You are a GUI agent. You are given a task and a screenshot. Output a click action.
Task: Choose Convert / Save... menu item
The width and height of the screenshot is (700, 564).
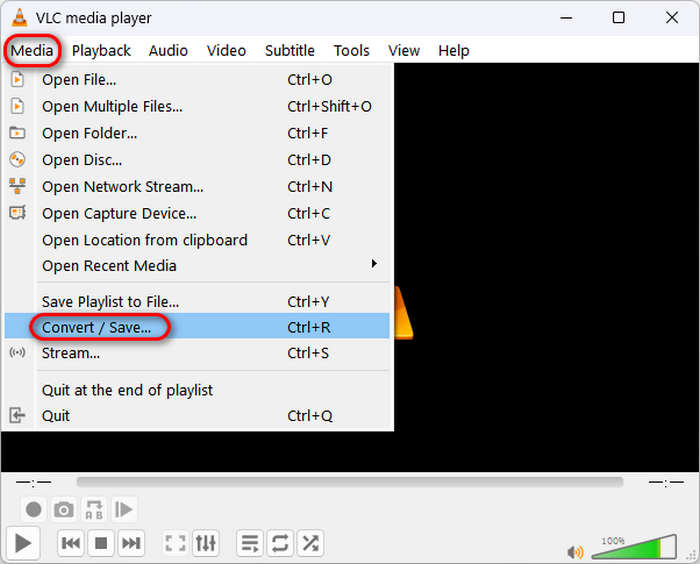(197, 327)
